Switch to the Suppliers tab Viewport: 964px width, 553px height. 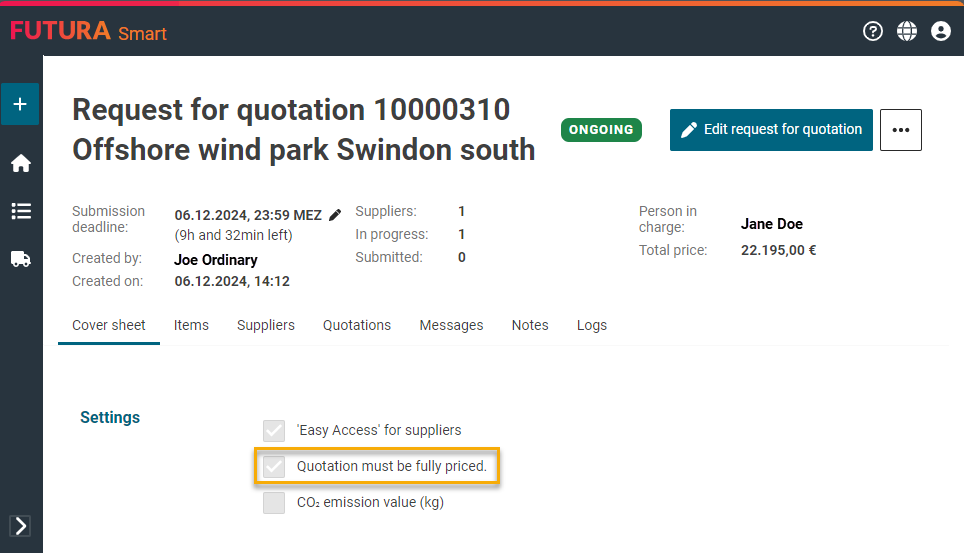[x=266, y=325]
